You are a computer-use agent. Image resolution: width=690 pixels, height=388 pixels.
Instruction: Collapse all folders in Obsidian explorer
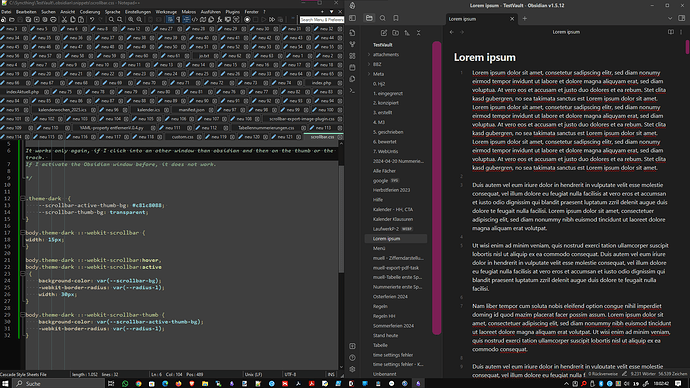pyautogui.click(x=418, y=33)
